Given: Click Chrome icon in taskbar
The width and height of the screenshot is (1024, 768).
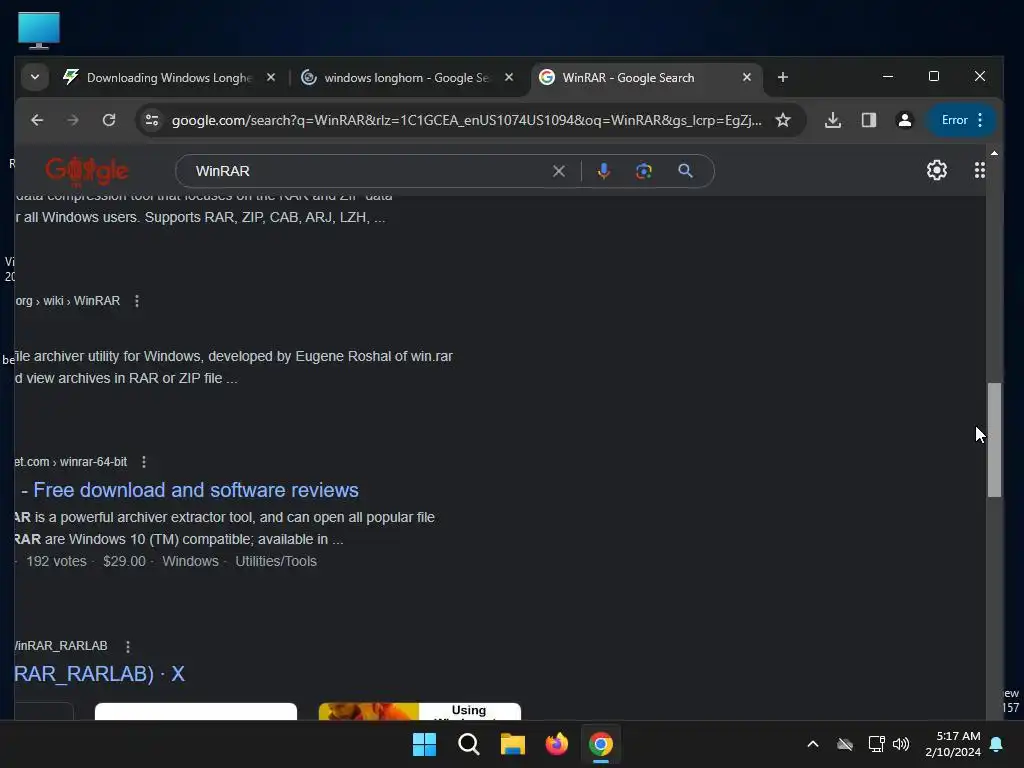Looking at the screenshot, I should (601, 744).
